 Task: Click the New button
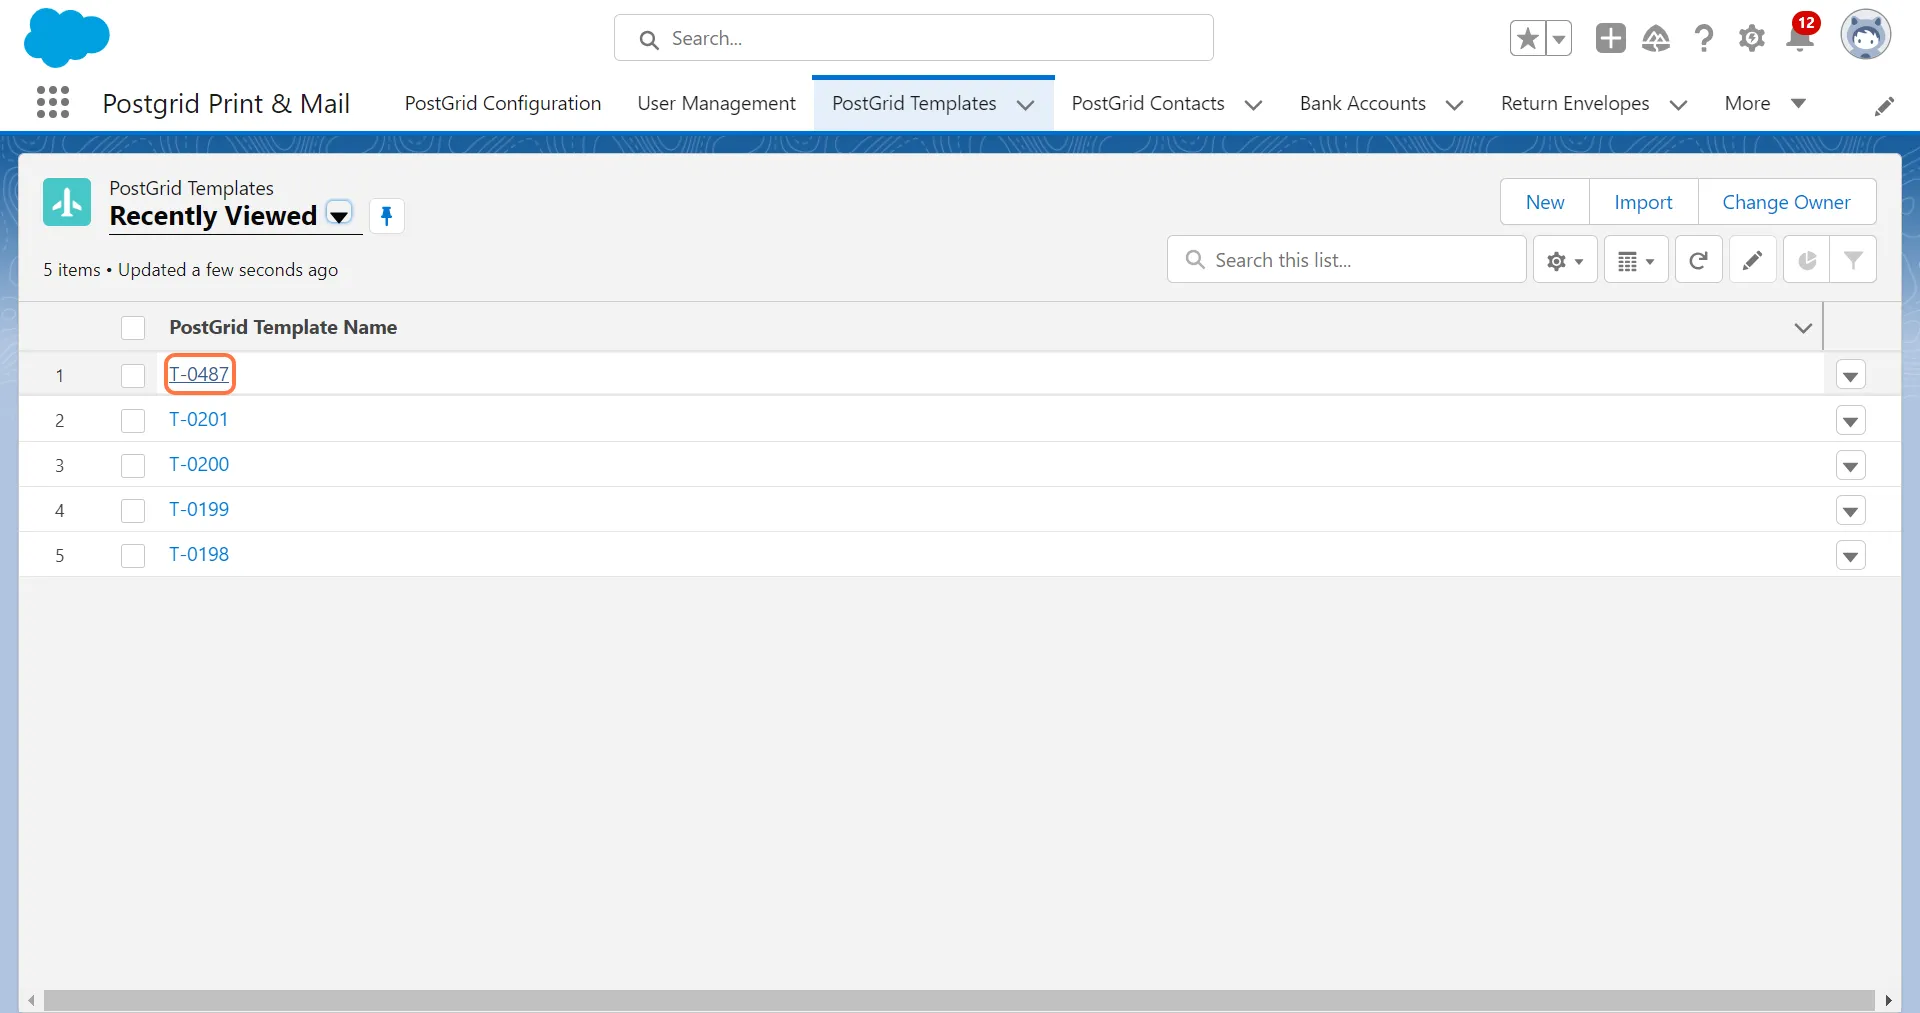coord(1544,202)
